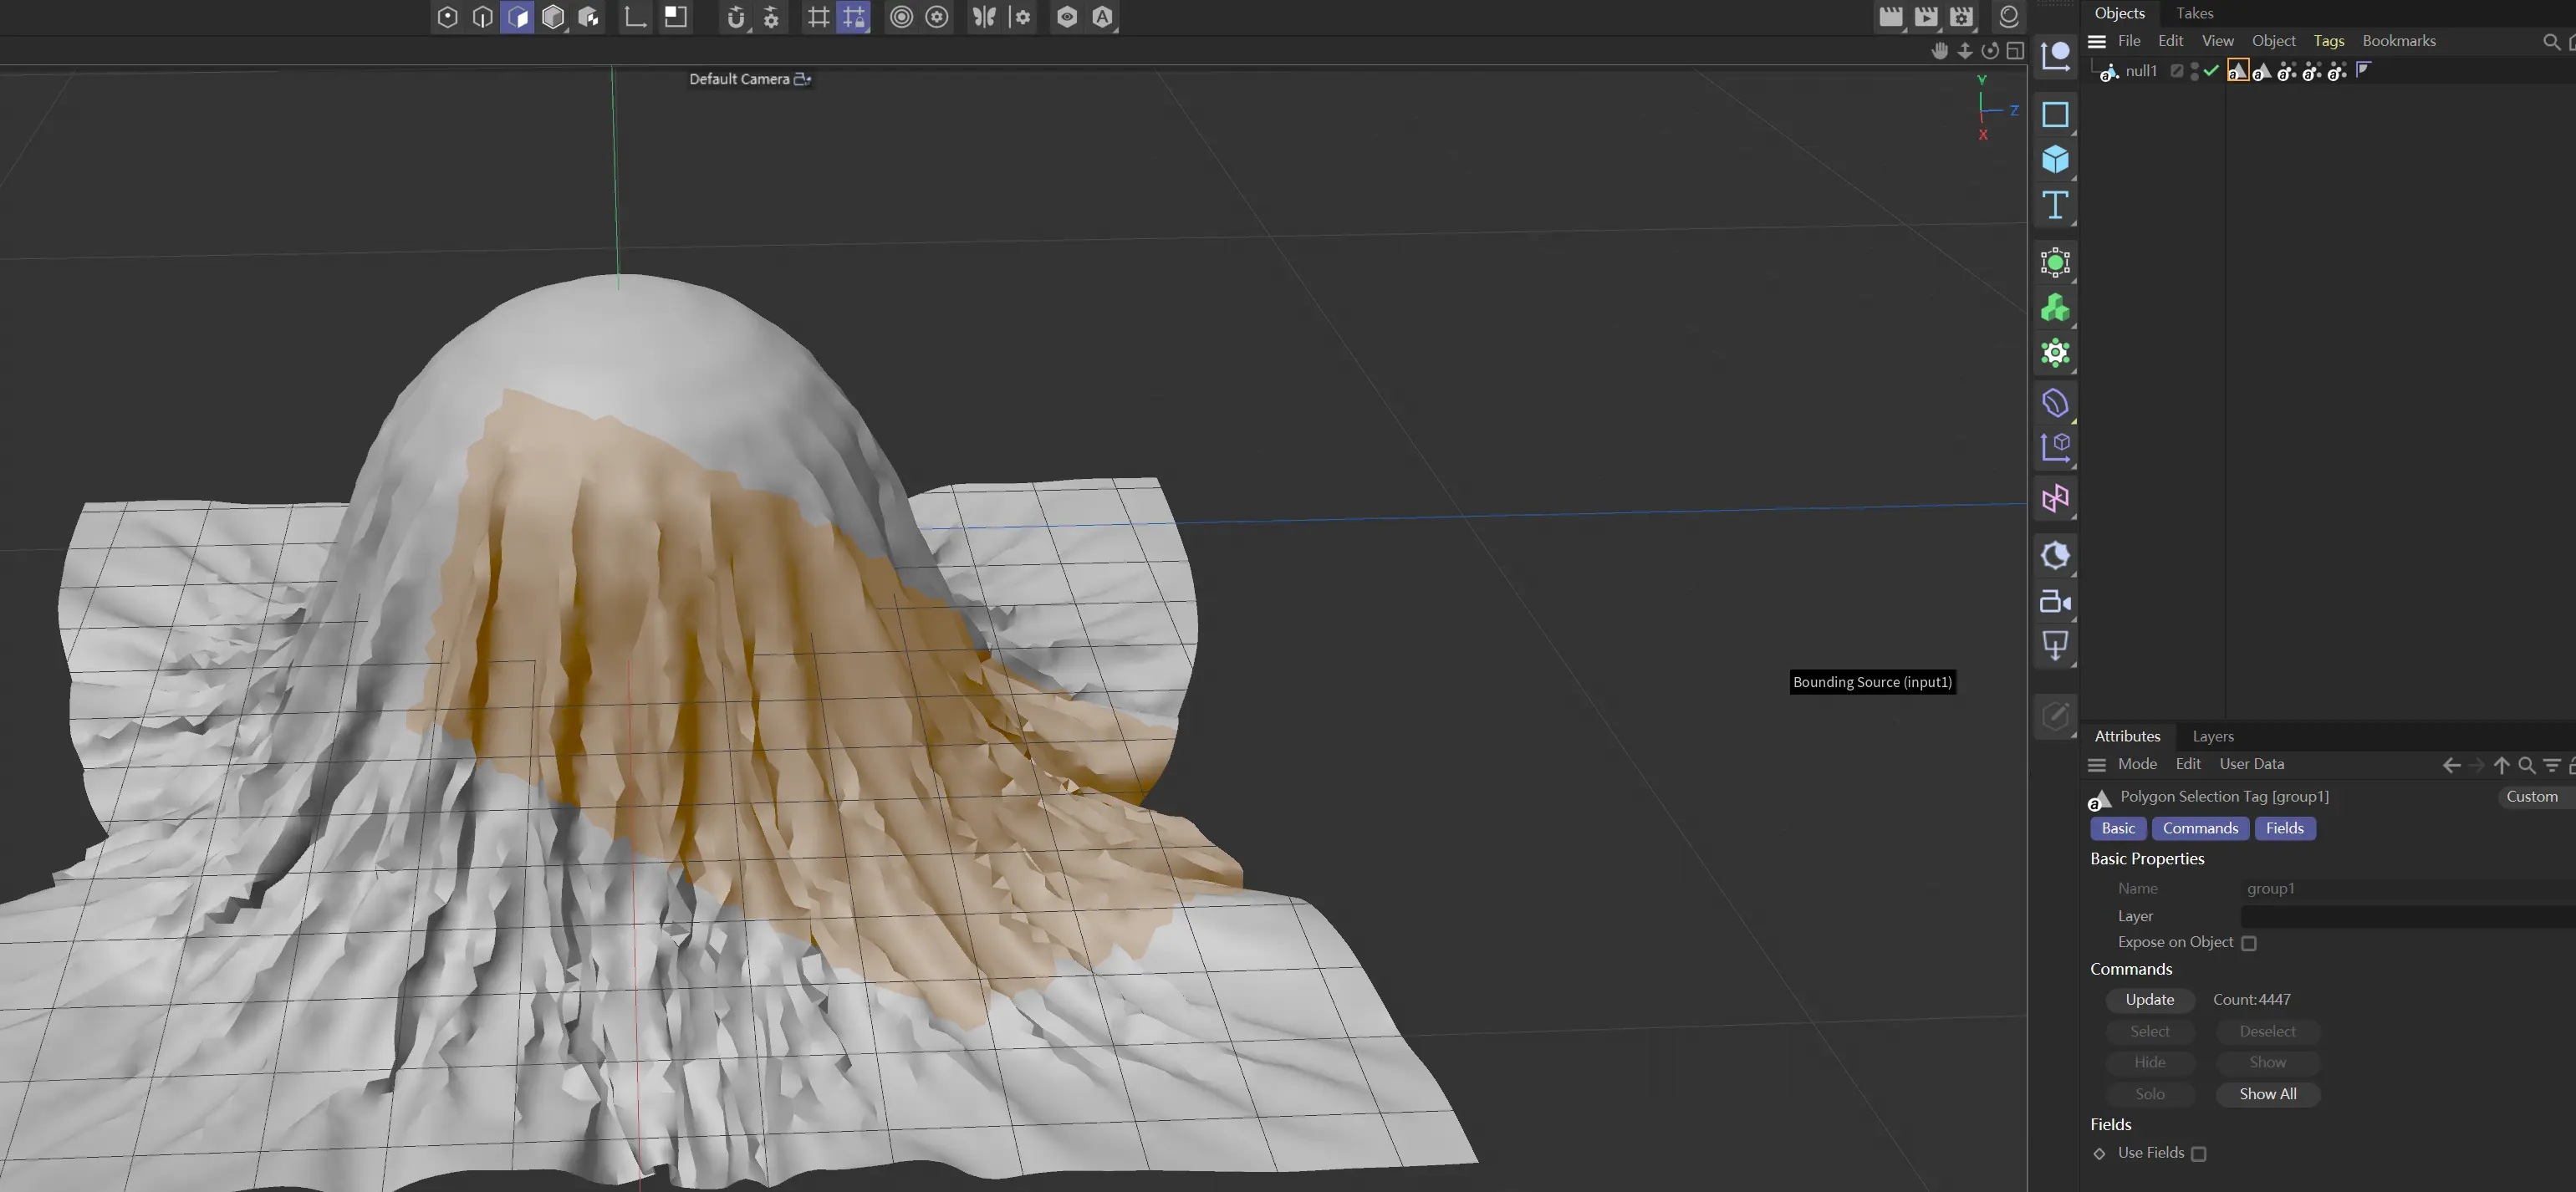This screenshot has height=1192, width=2576.
Task: Toggle the active view maximize icon
Action: click(2015, 51)
